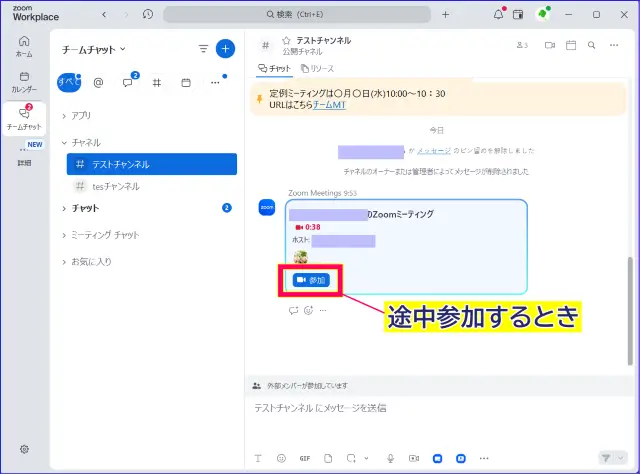Click the search field (検索)
The width and height of the screenshot is (640, 474).
point(297,15)
